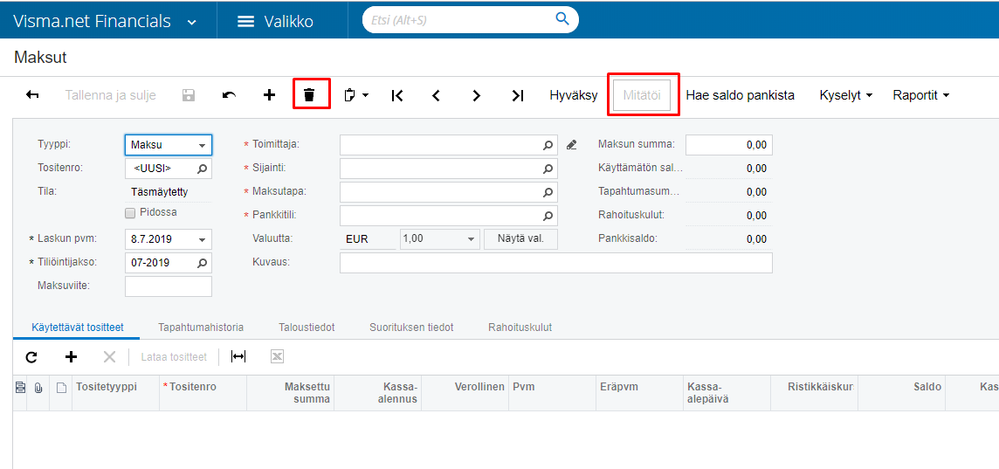Expand the Laskun pvm date dropdown
Screen dimensions: 999x469
(203, 240)
